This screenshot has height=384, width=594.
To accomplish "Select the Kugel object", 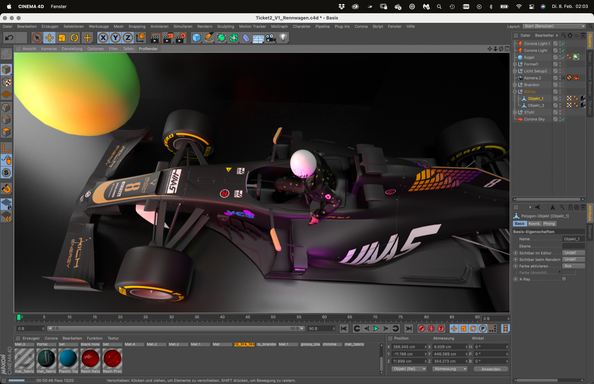I will (529, 57).
